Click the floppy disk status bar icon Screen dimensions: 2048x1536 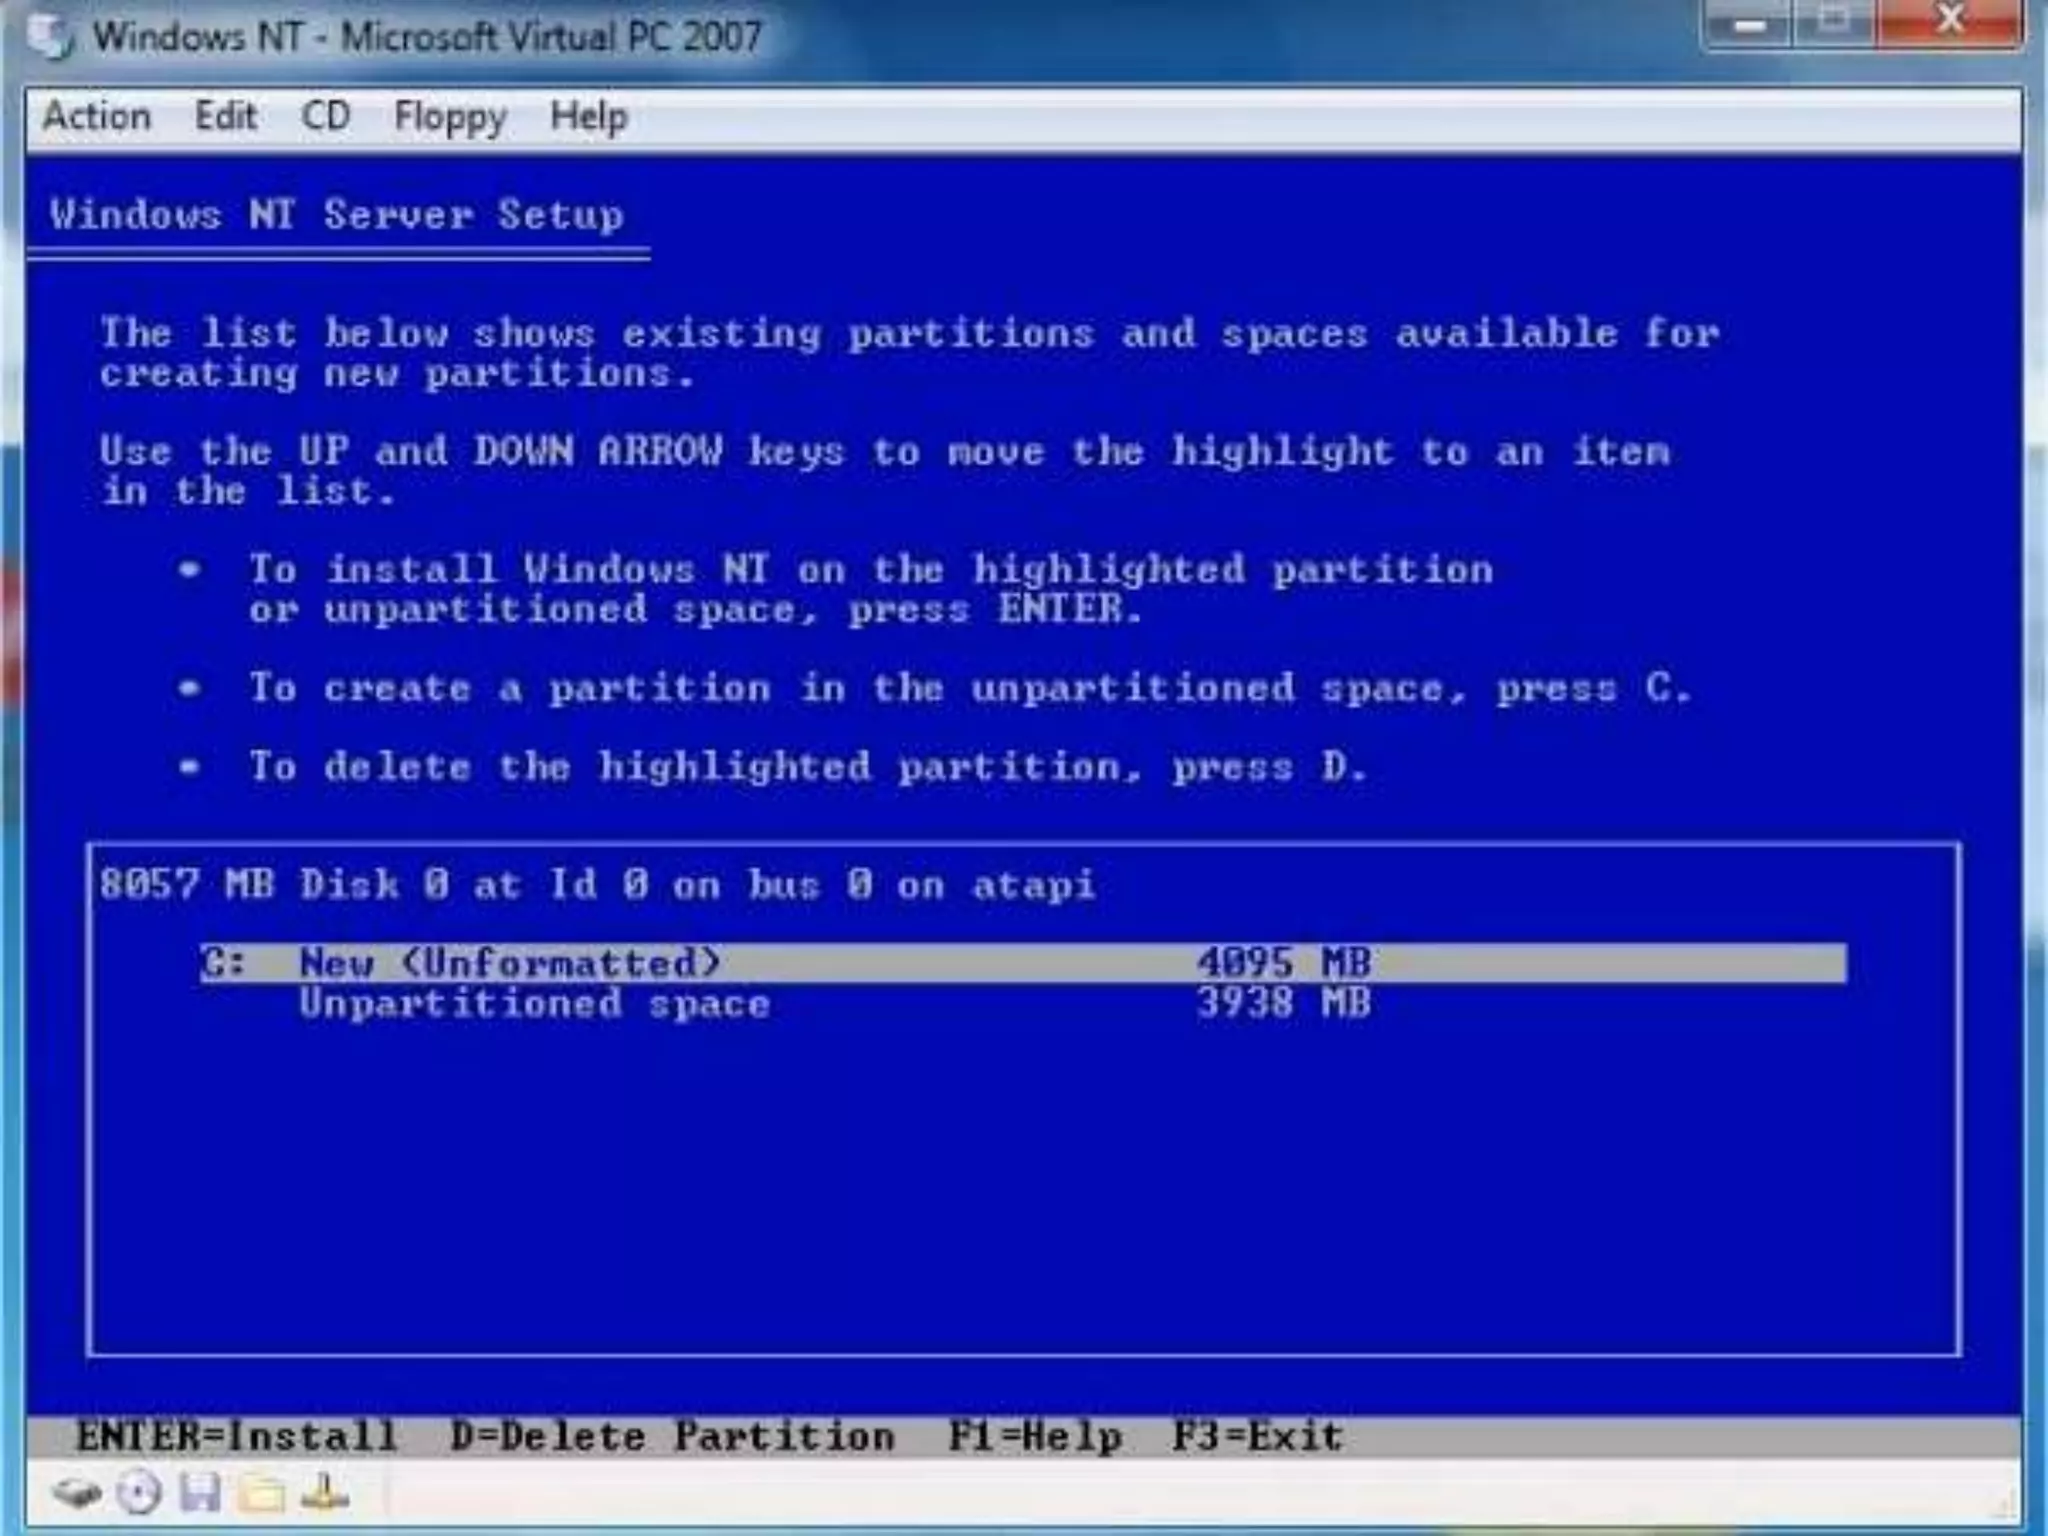pos(200,1494)
